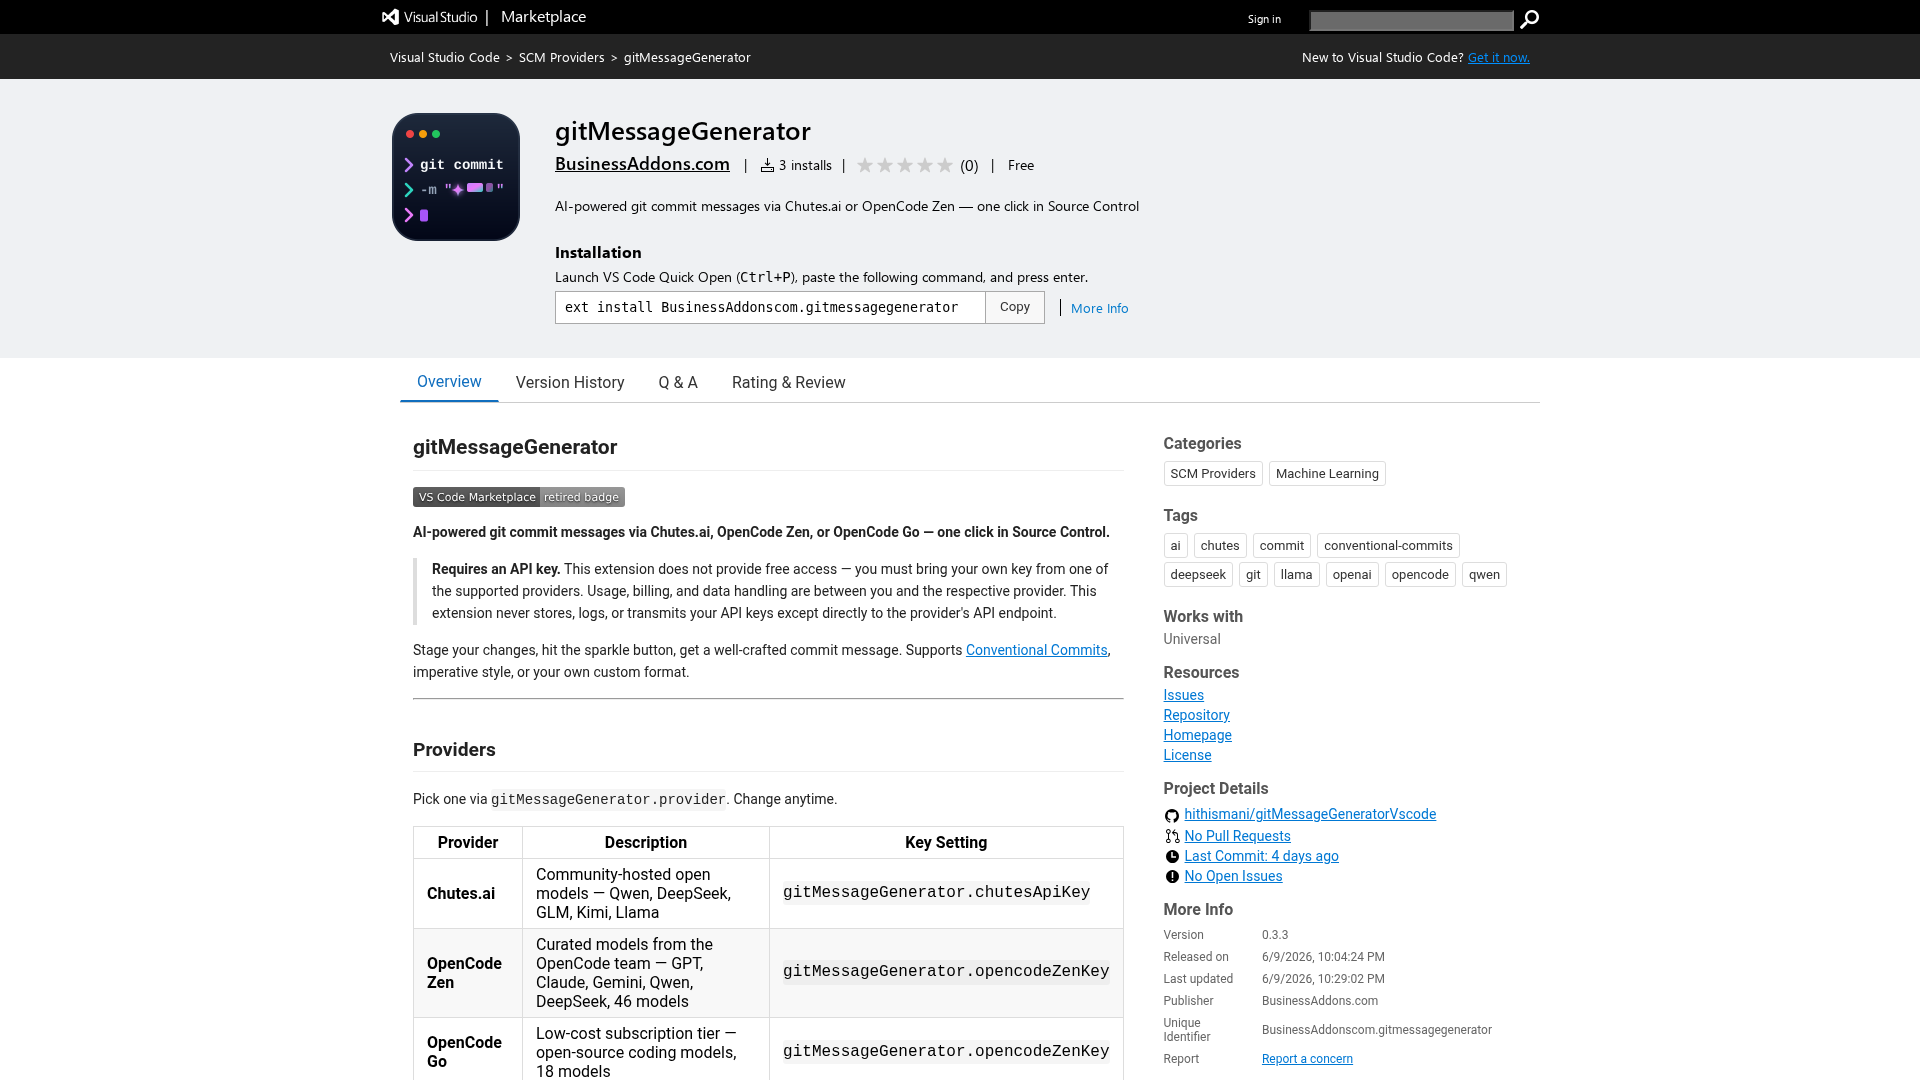Click the Report a concern link
This screenshot has width=1920, height=1080.
[1307, 1059]
